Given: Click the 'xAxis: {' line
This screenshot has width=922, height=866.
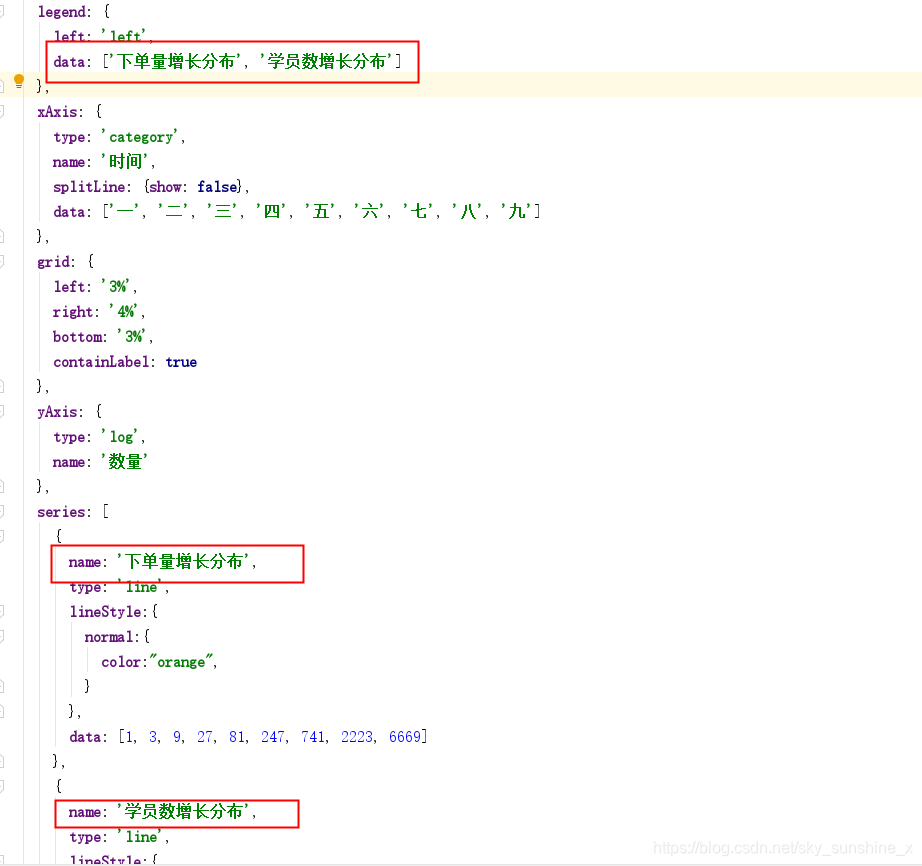Looking at the screenshot, I should 70,112.
